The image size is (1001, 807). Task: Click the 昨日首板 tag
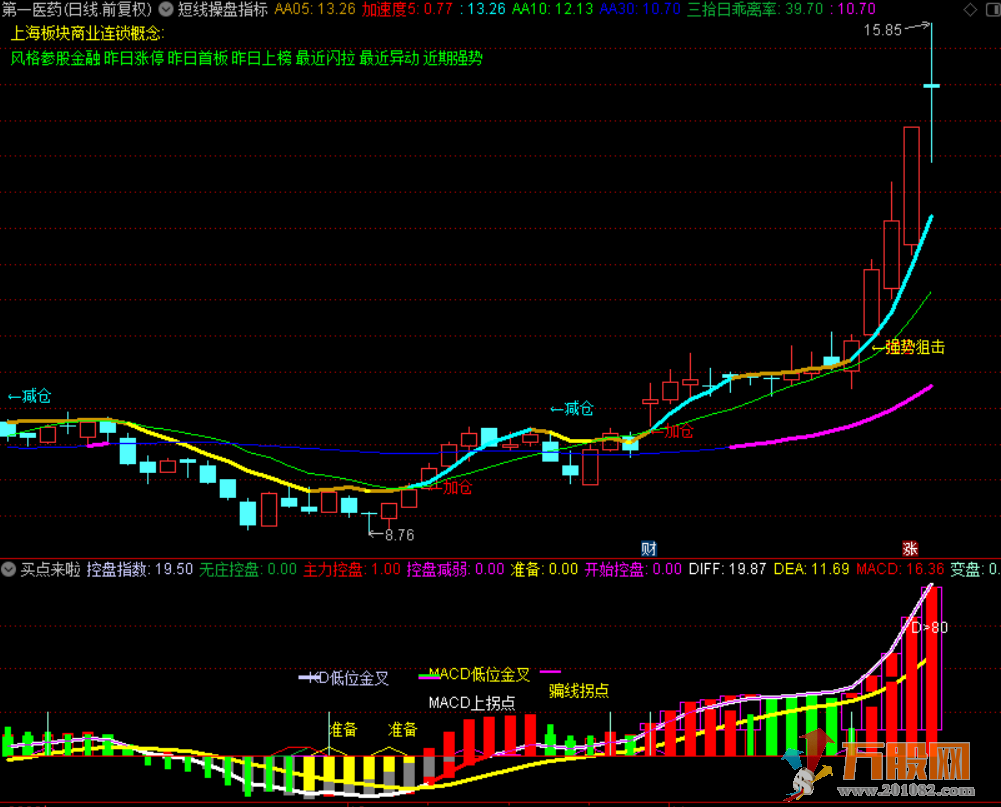tap(198, 58)
